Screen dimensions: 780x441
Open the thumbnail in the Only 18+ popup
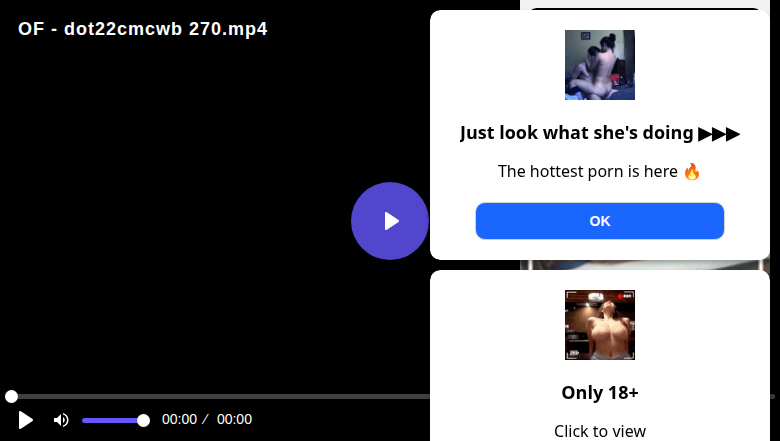[x=599, y=325]
